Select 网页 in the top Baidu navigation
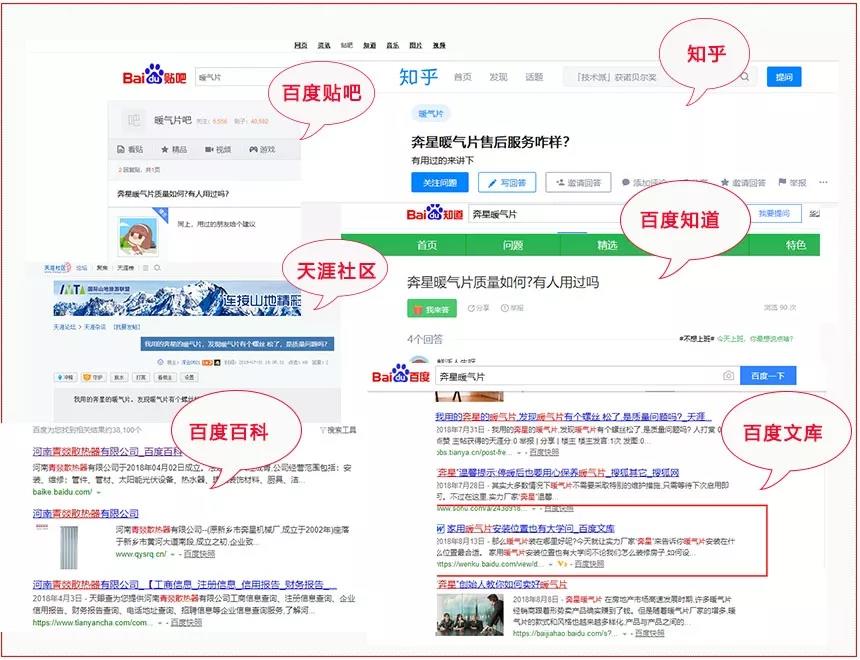 click(301, 46)
